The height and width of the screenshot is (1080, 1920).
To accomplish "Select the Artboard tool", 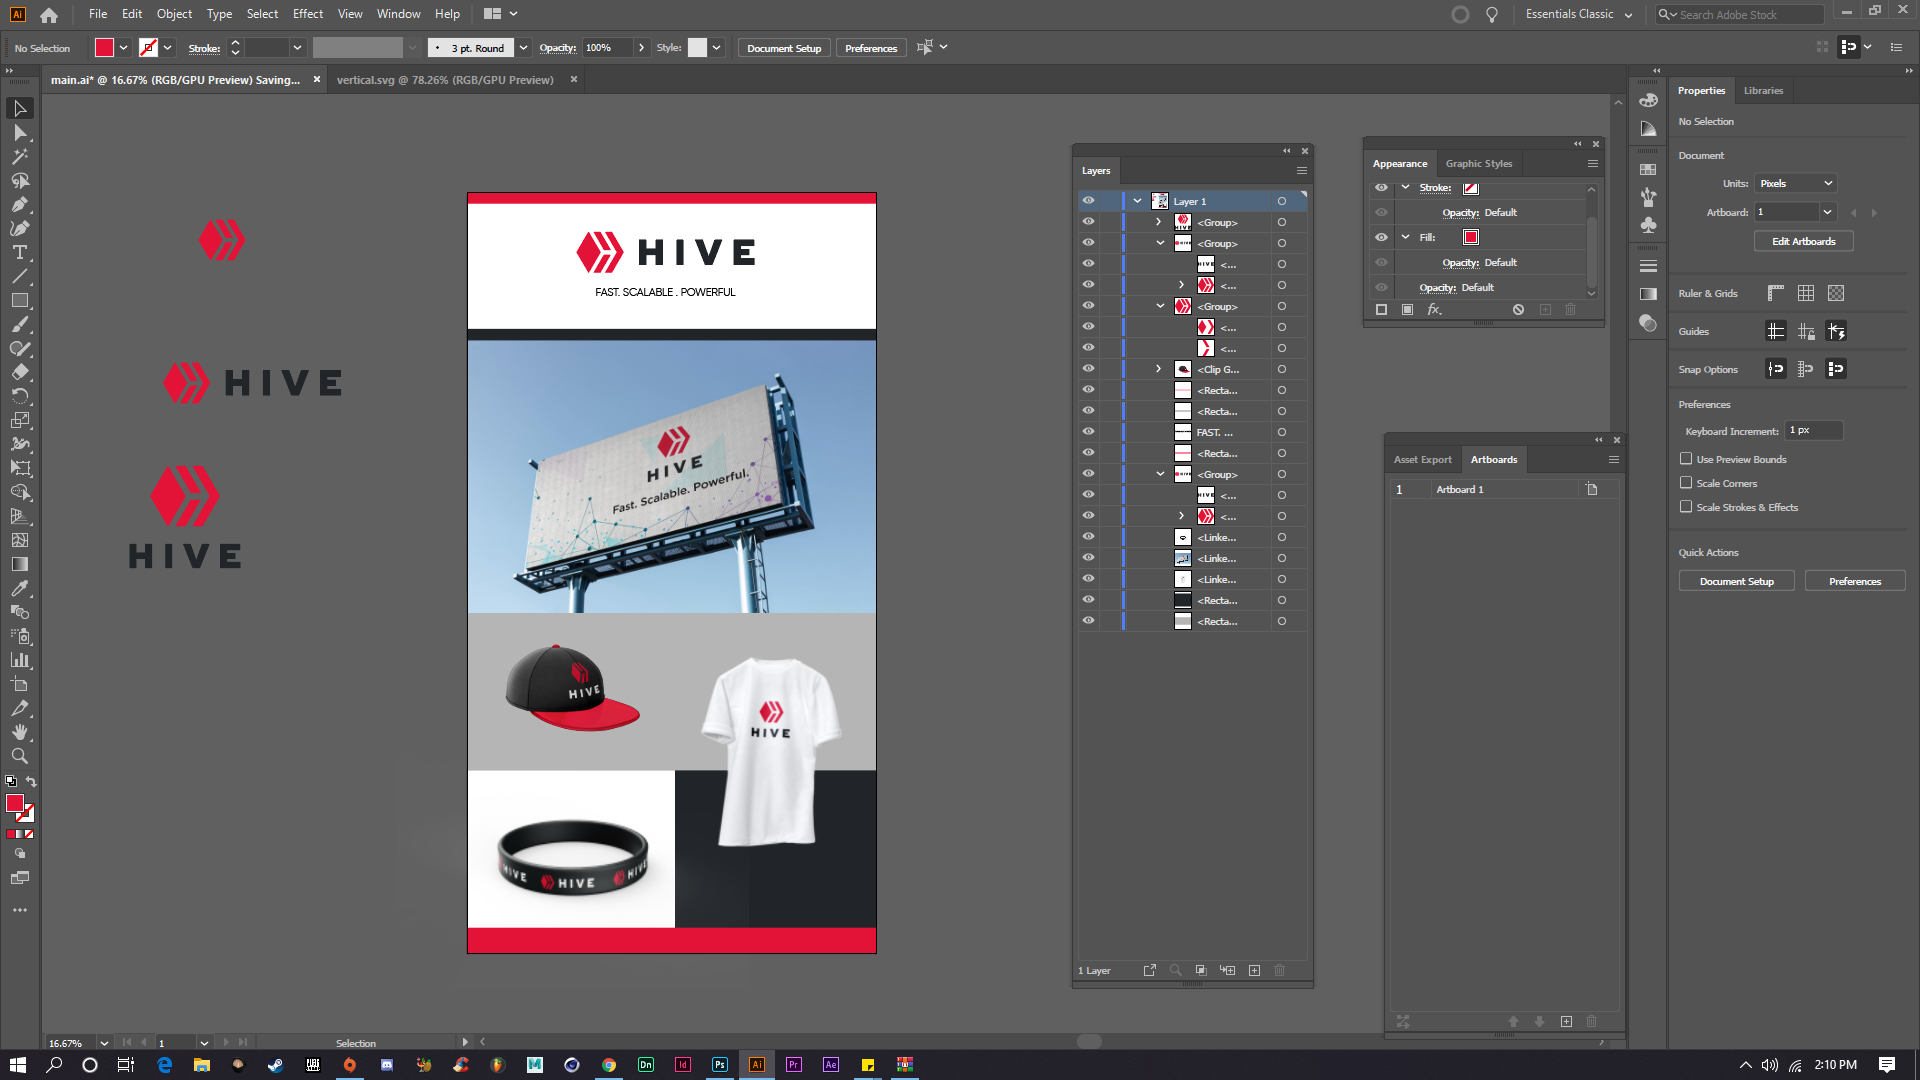I will click(20, 684).
